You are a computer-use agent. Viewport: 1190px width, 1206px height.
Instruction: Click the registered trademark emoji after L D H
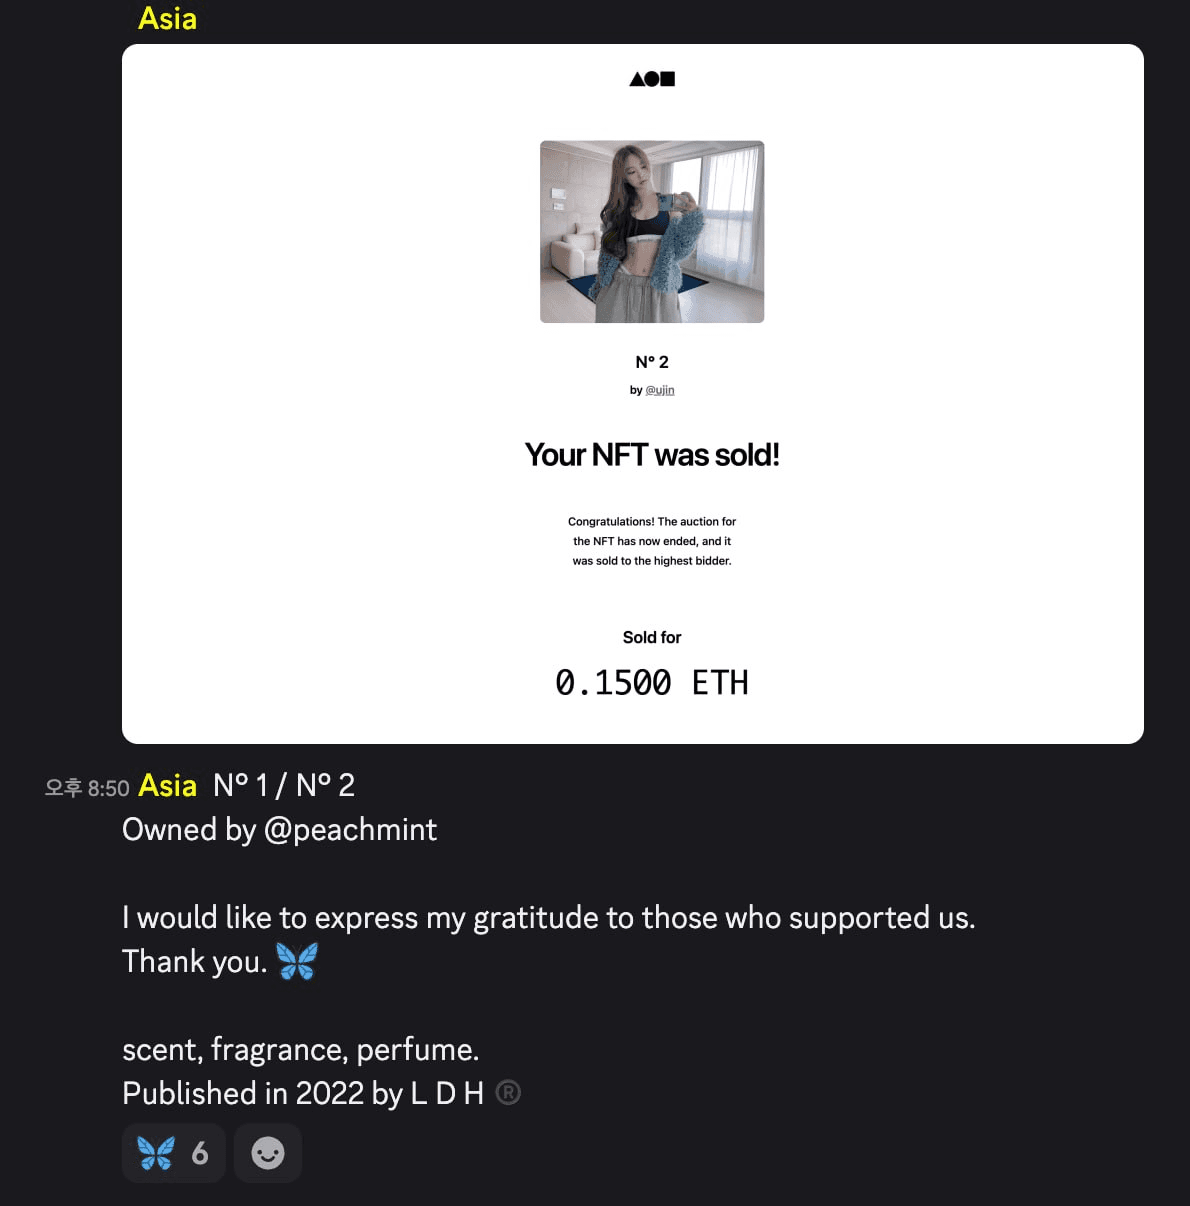tap(508, 1093)
